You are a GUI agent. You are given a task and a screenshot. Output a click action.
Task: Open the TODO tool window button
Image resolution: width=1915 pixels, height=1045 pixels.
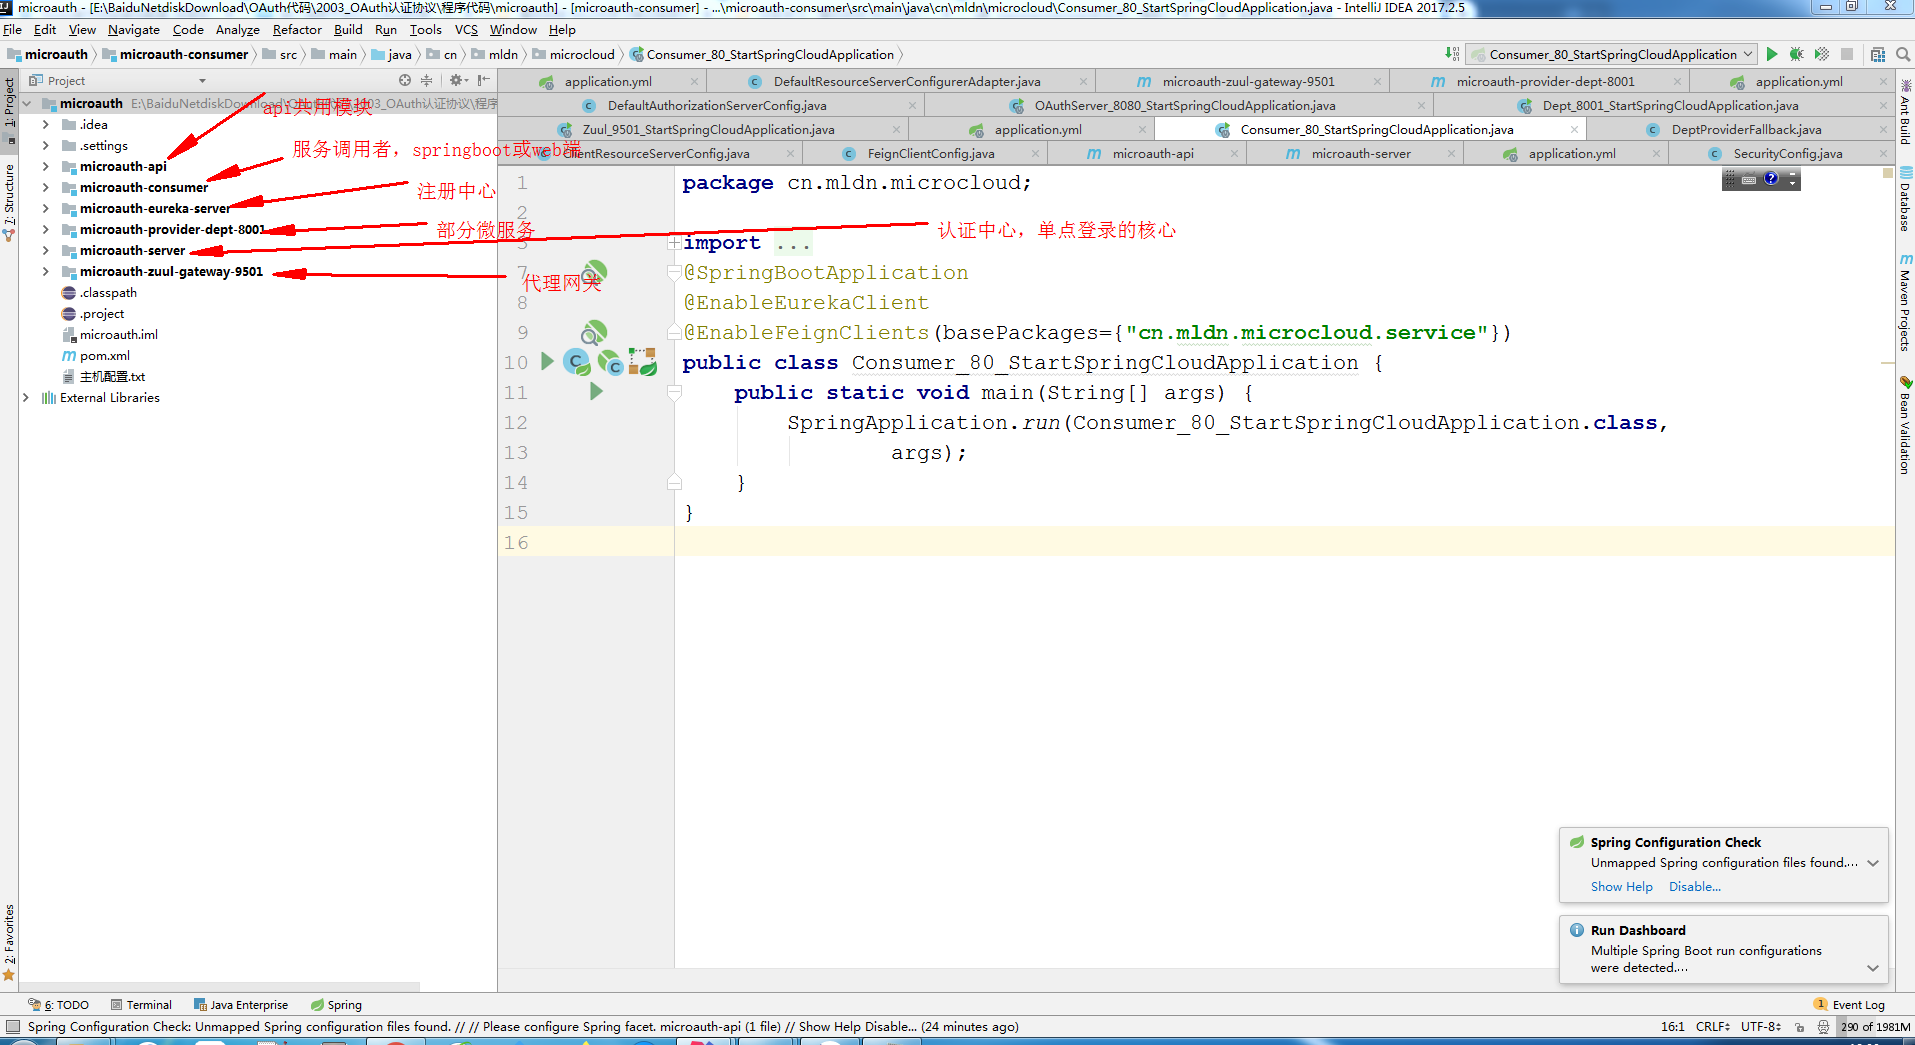pyautogui.click(x=59, y=1005)
